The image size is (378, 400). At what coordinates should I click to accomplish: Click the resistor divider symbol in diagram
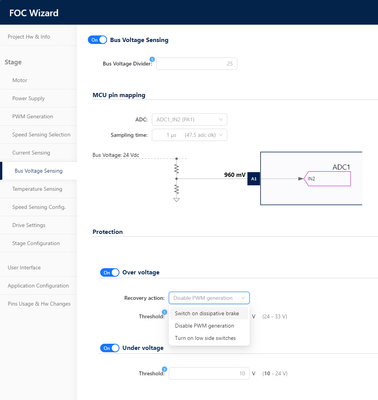[177, 180]
